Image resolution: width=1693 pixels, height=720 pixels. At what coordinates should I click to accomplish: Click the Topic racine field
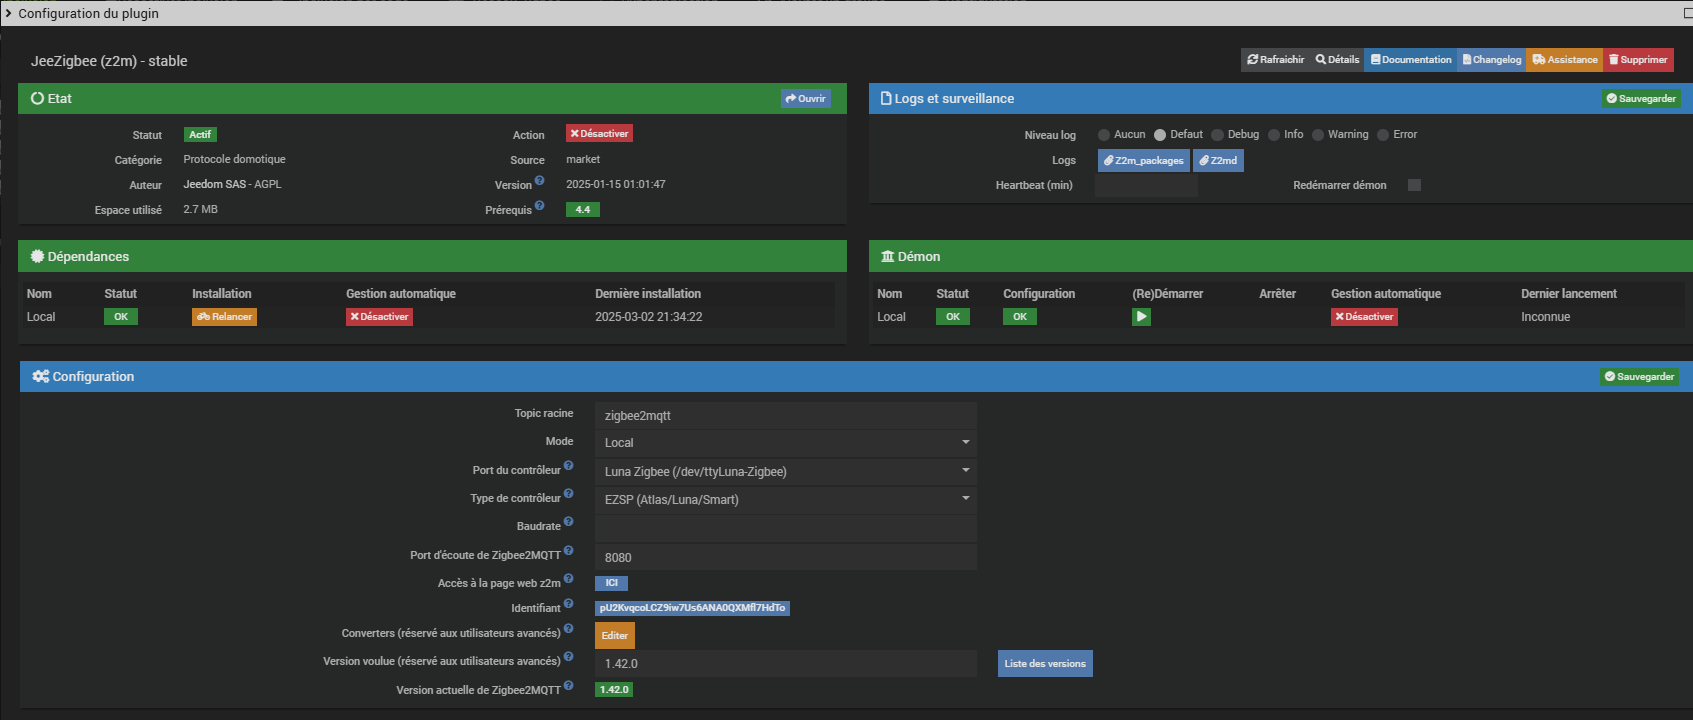pyautogui.click(x=785, y=416)
